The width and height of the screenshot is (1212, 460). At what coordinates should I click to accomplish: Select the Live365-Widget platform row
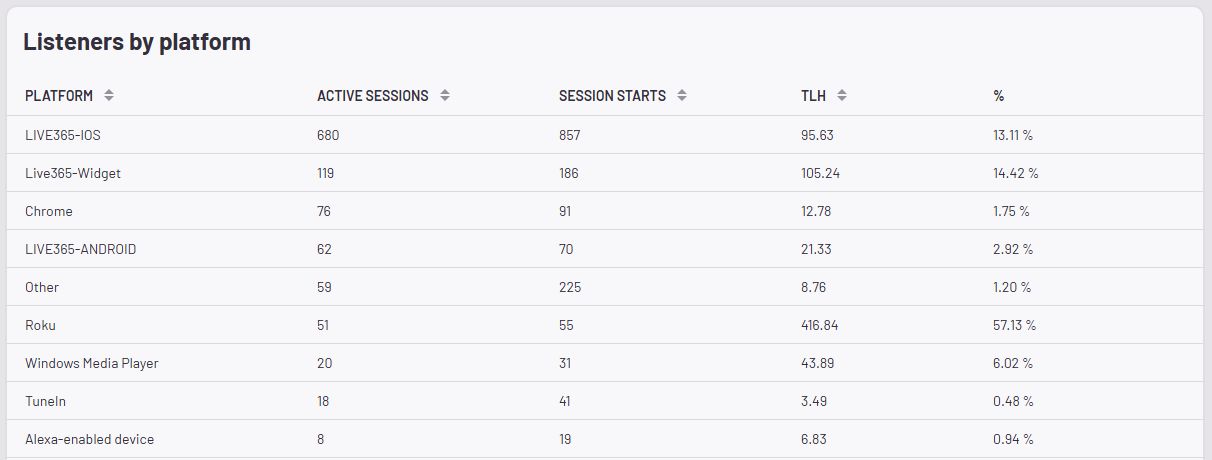(73, 173)
